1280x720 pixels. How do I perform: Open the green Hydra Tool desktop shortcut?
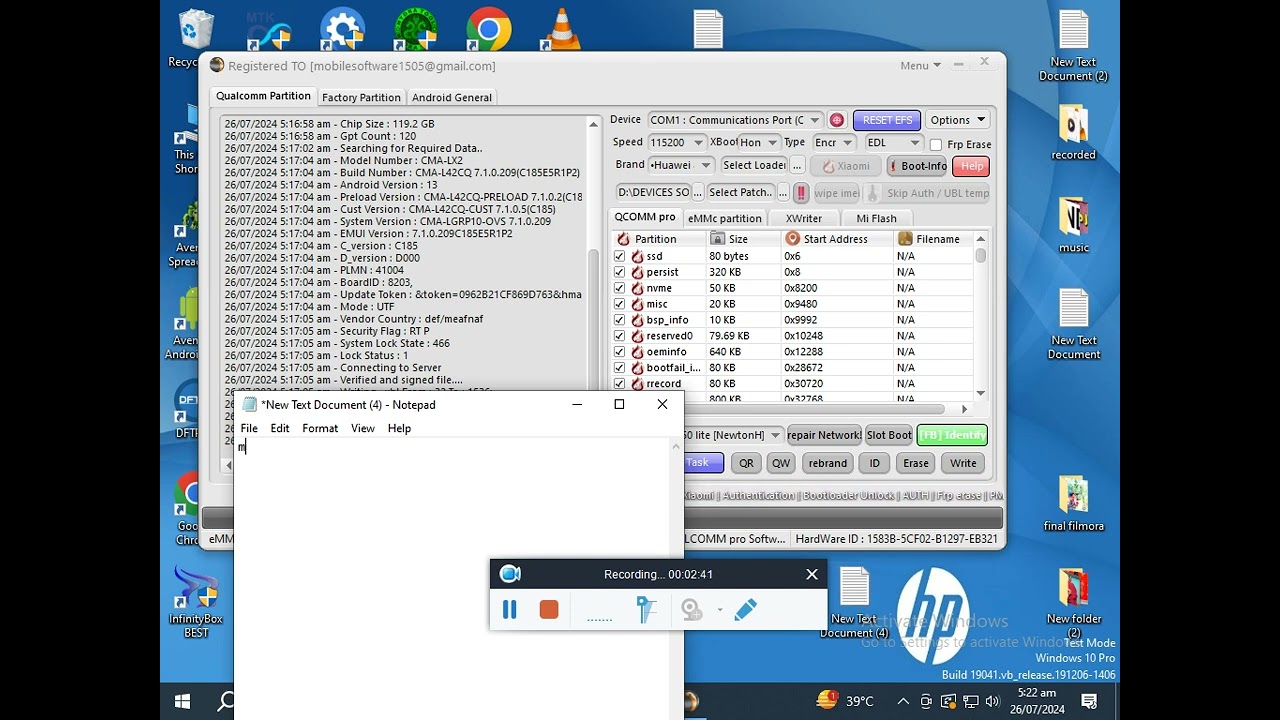click(414, 30)
